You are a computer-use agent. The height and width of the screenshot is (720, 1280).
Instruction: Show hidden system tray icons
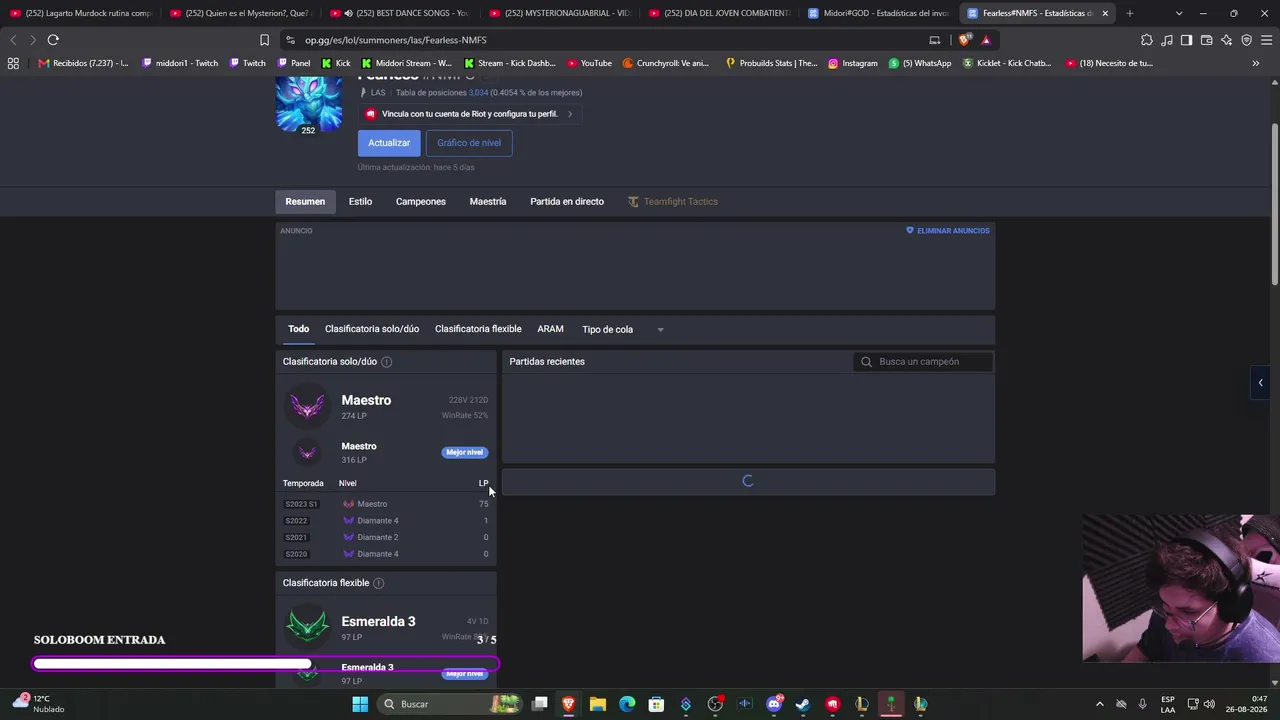coord(1099,704)
